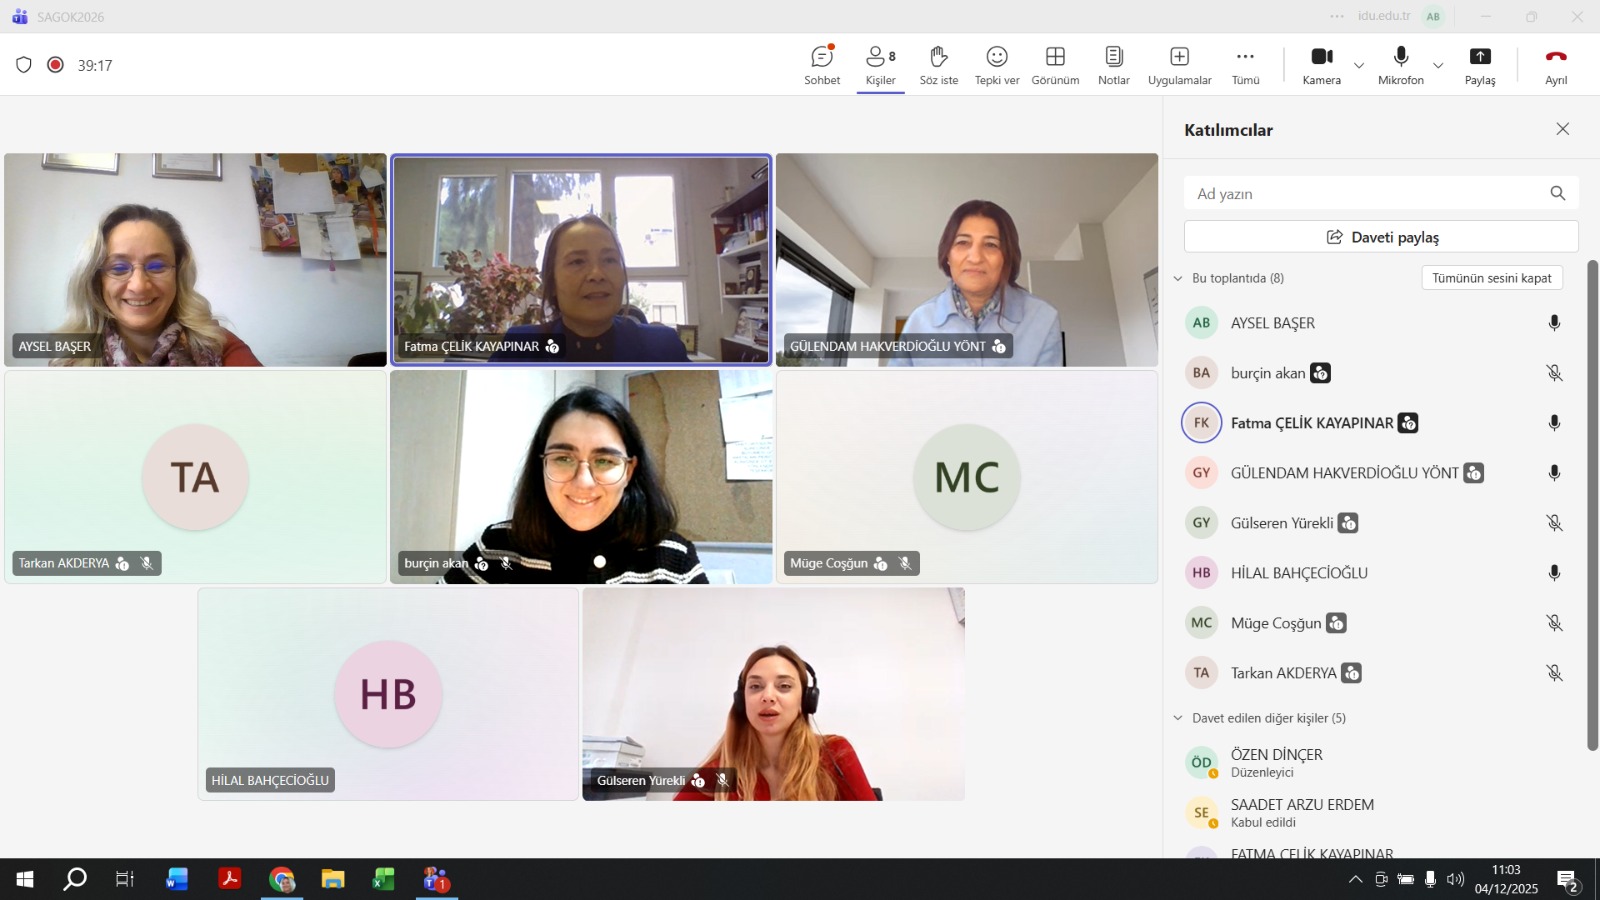Open the Tümü more options menu
The width and height of the screenshot is (1600, 900).
click(1245, 65)
